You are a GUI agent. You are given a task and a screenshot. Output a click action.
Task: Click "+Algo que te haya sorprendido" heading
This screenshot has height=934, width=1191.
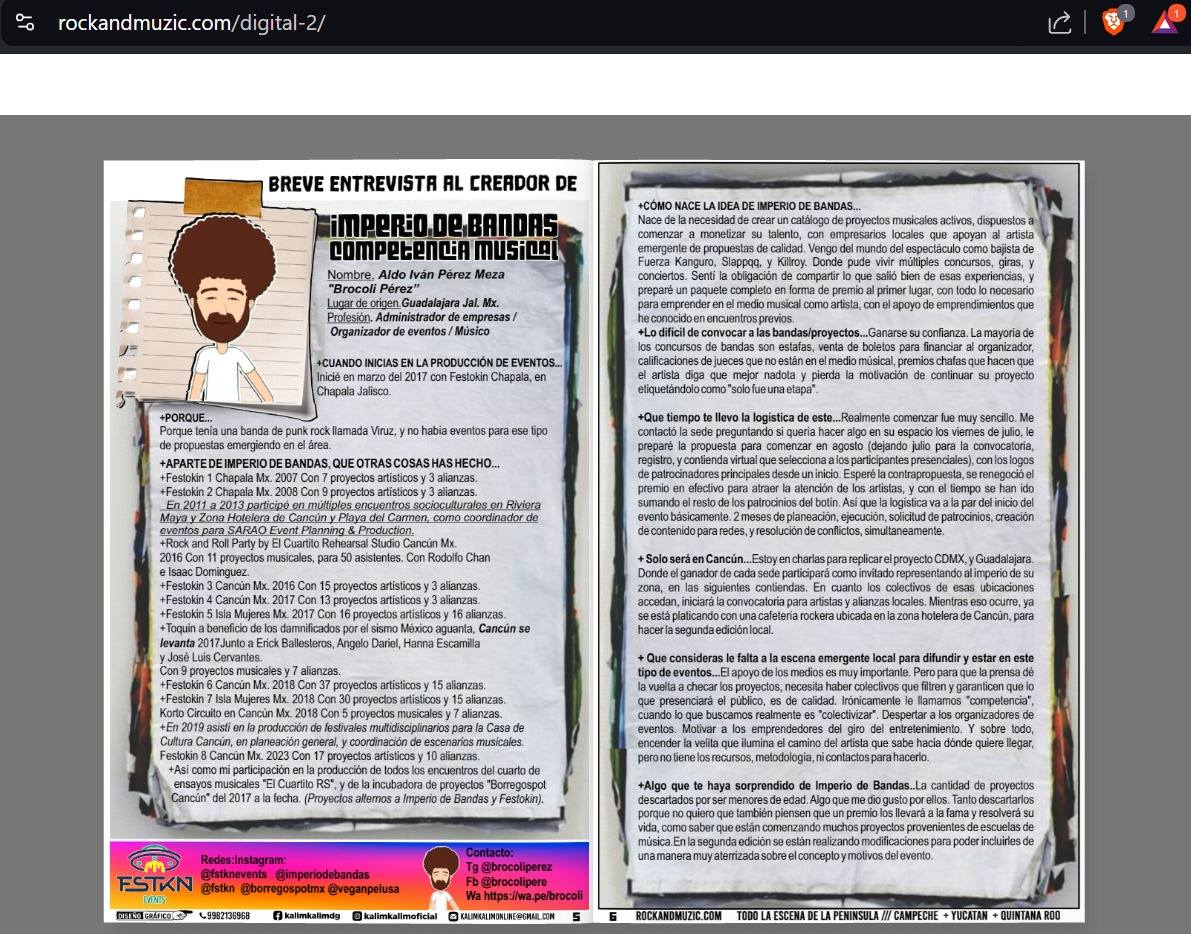point(776,785)
